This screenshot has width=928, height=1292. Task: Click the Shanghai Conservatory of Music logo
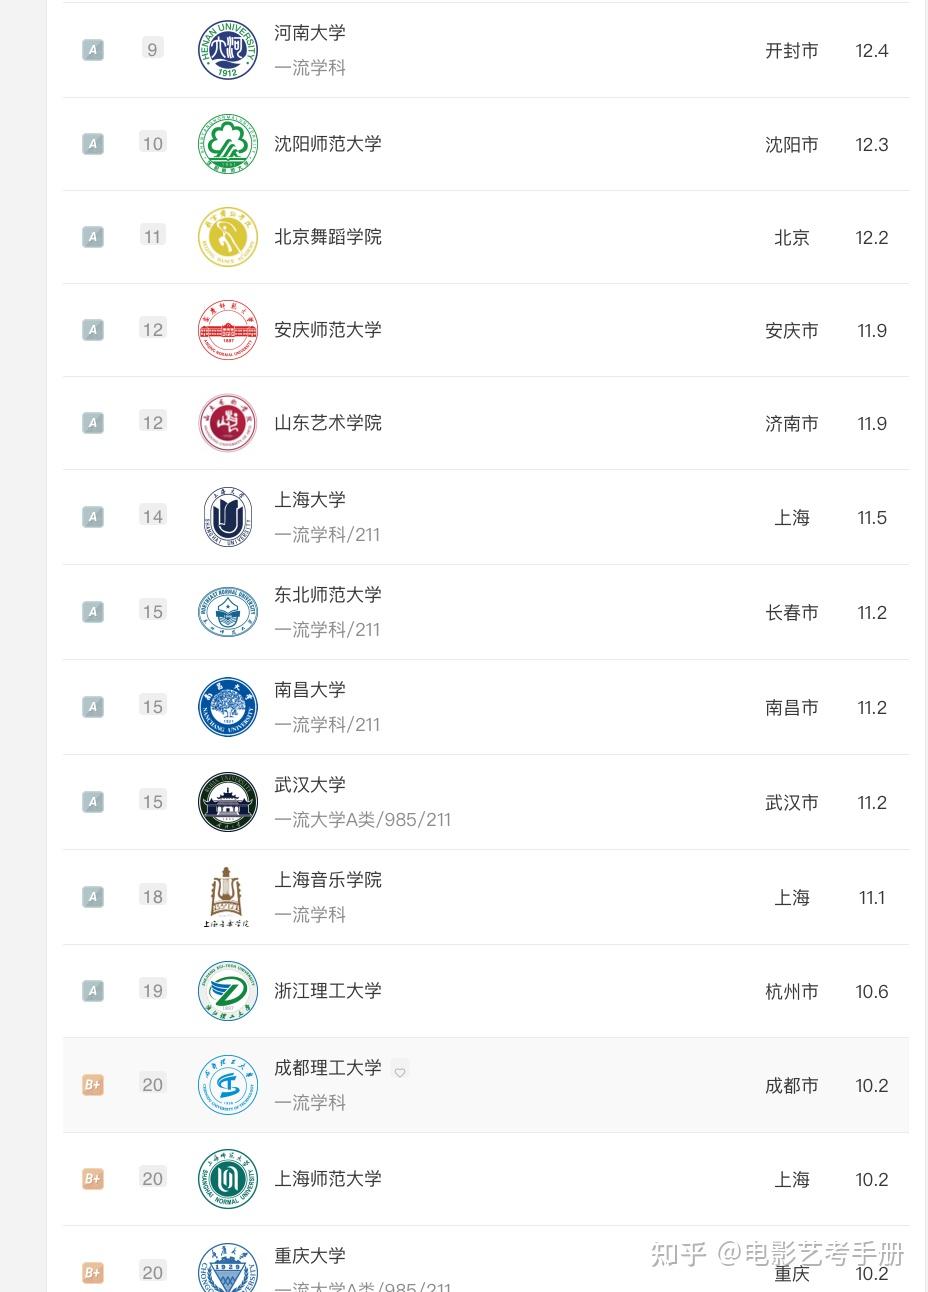click(x=226, y=897)
